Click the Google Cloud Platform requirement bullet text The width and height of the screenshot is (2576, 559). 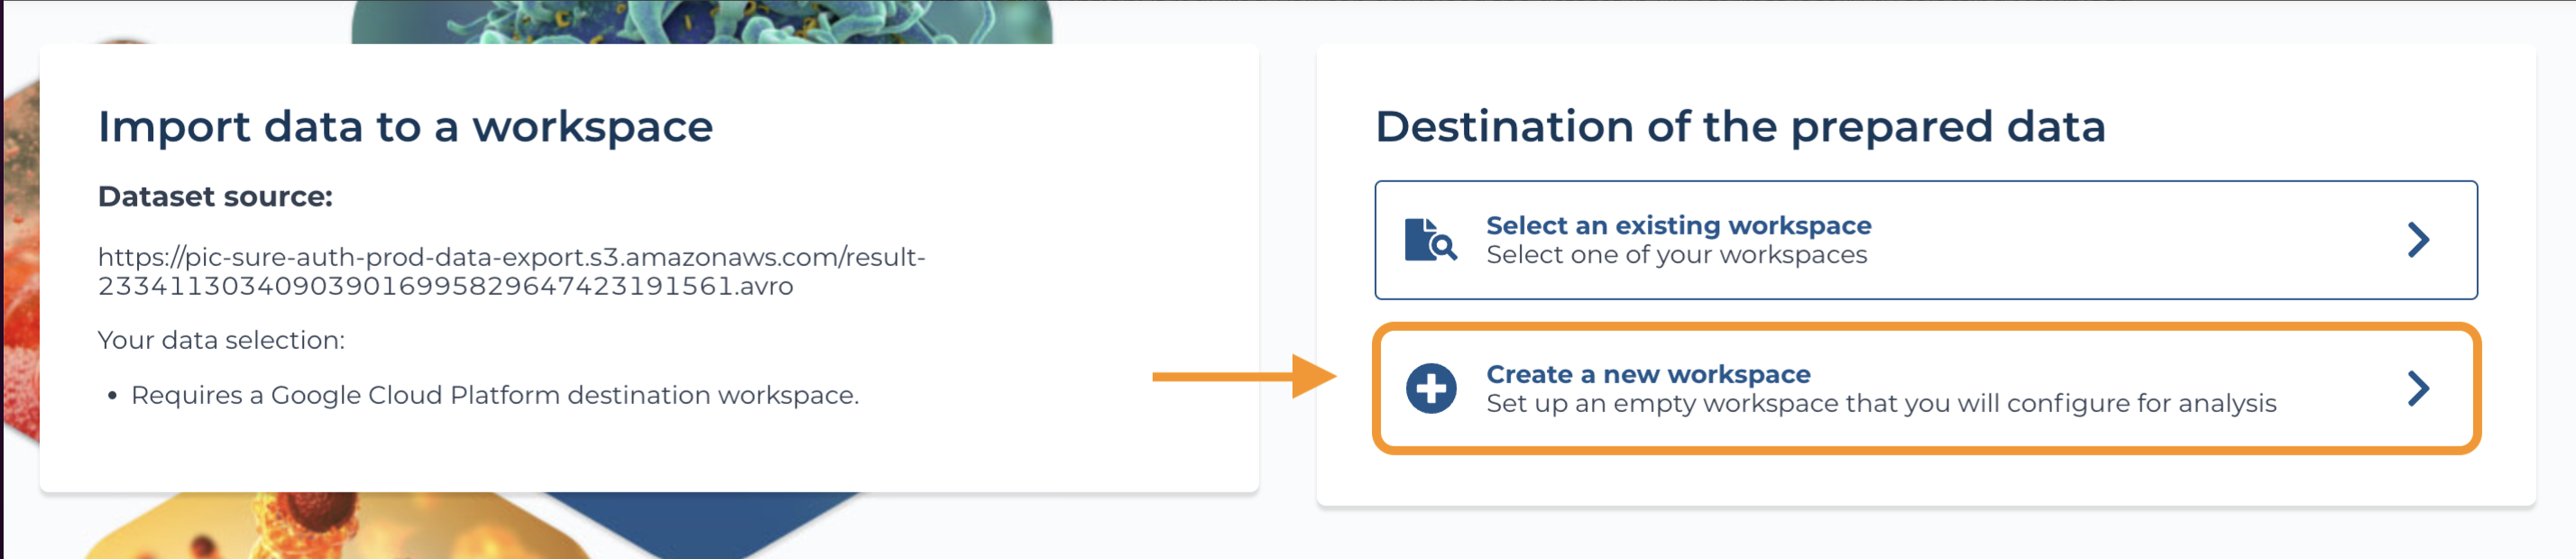[495, 395]
